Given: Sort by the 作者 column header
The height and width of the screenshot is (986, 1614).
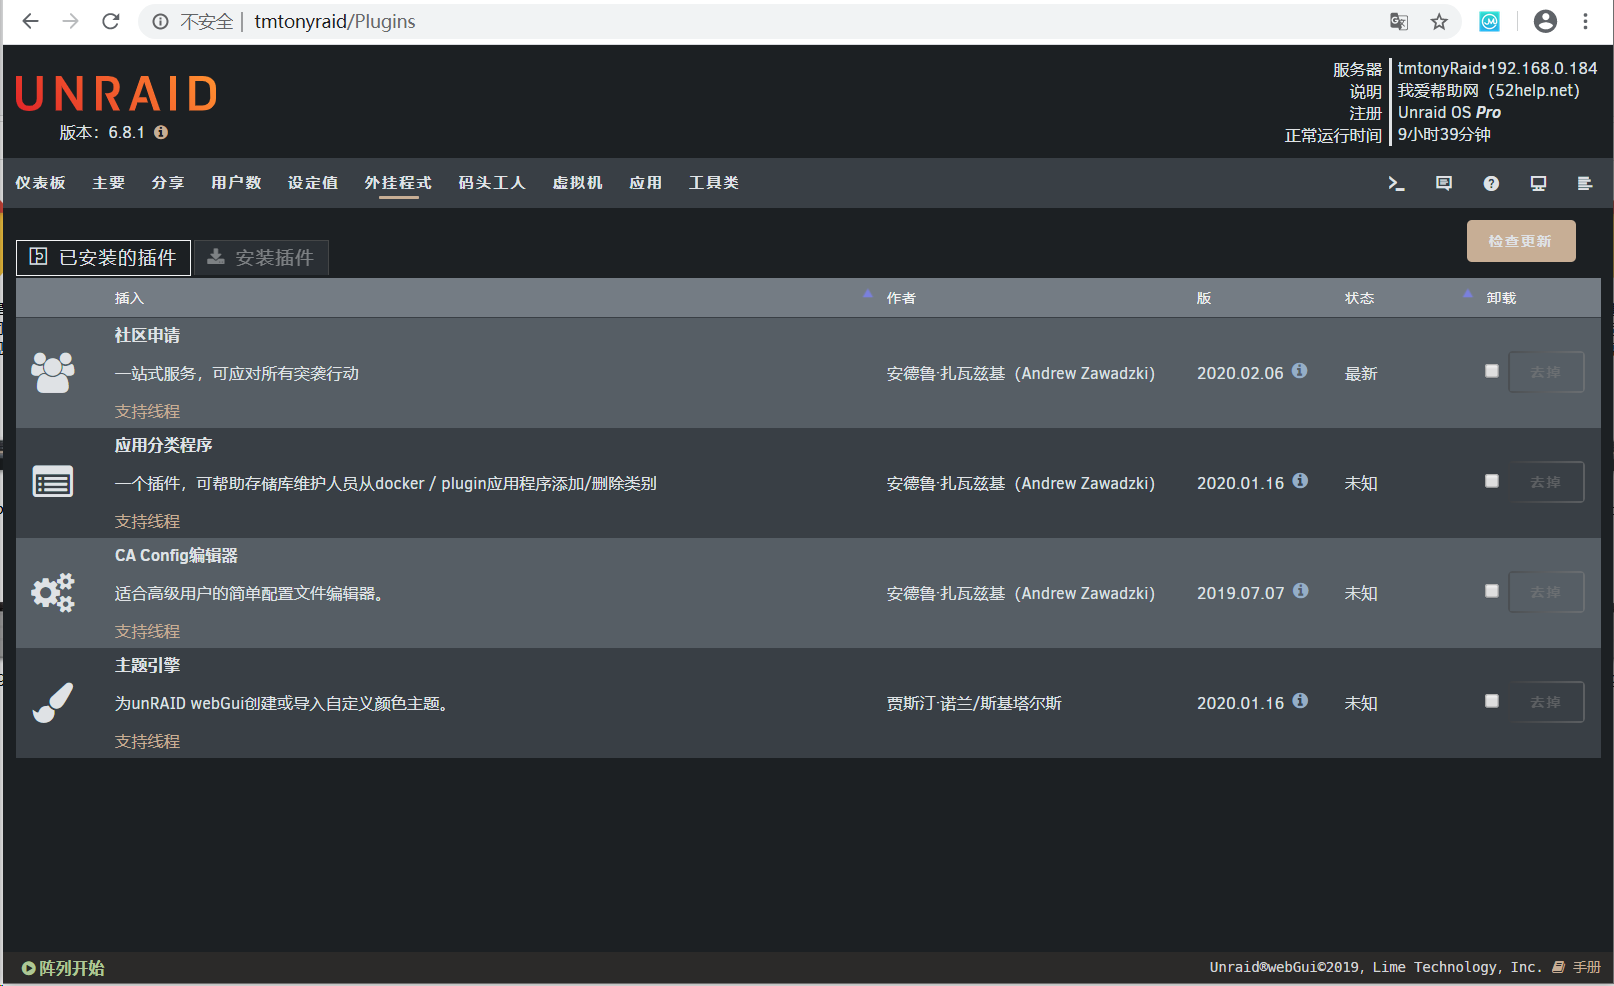Looking at the screenshot, I should pos(901,298).
